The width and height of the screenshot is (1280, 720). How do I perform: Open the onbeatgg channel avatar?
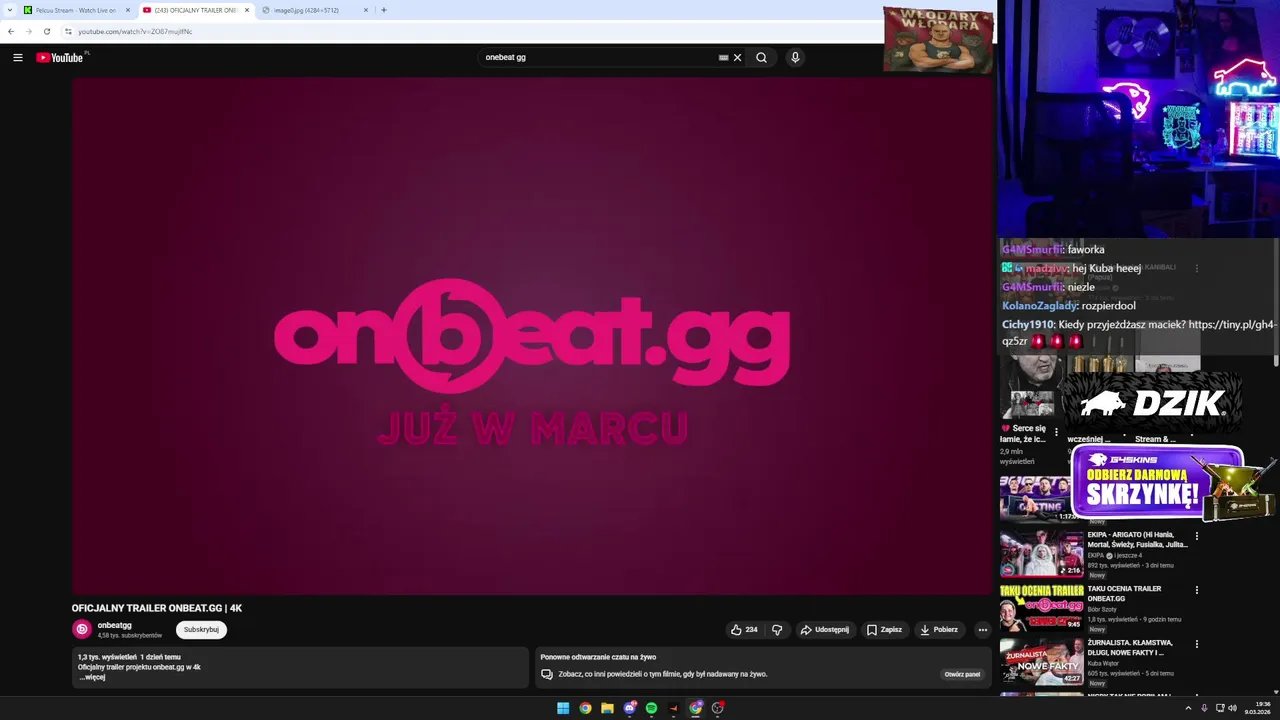coord(82,629)
